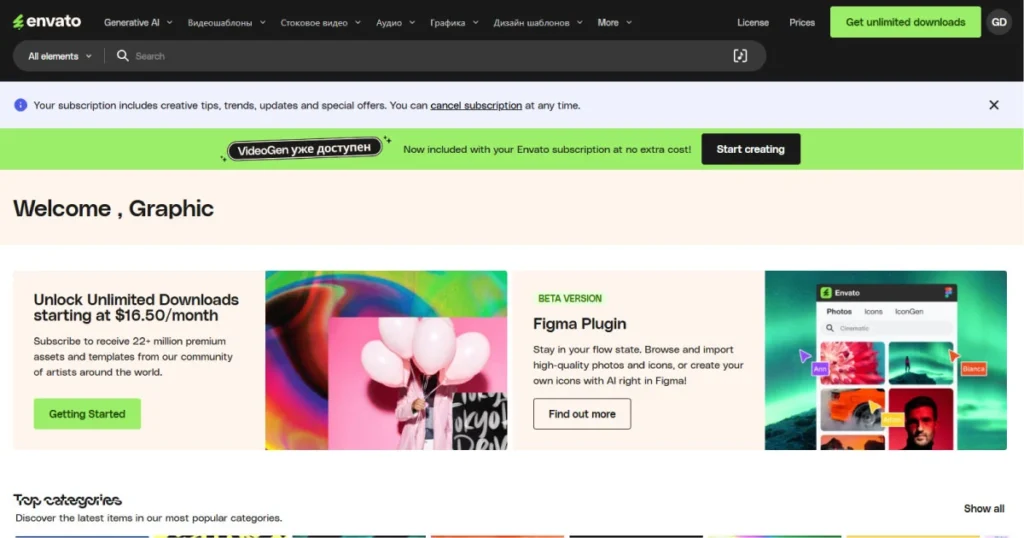1024x538 pixels.
Task: Open the pink balloons promo image
Action: tap(386, 360)
